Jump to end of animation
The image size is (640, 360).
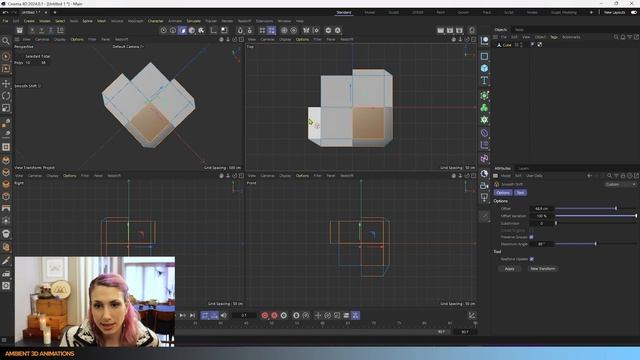point(192,316)
